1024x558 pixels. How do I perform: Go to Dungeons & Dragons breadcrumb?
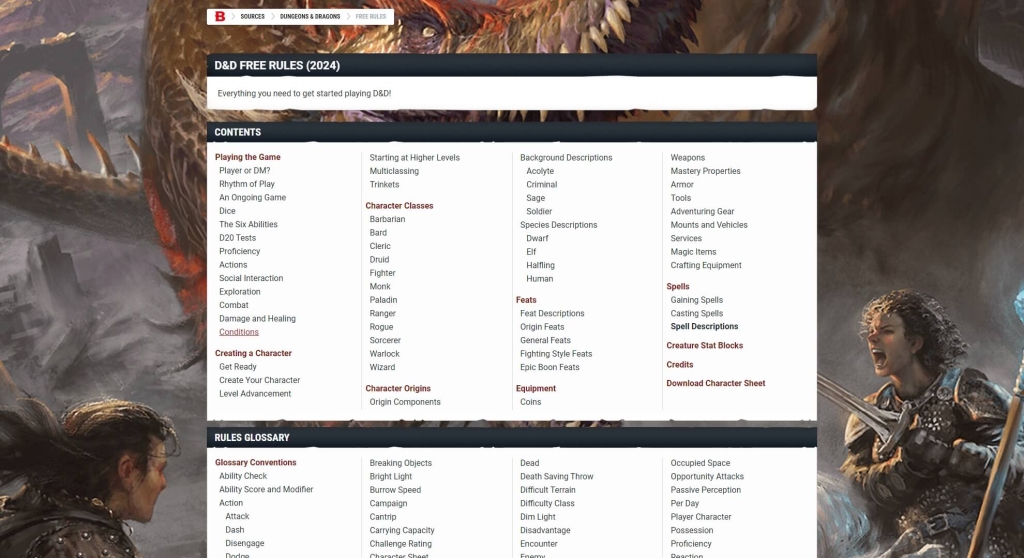click(310, 17)
